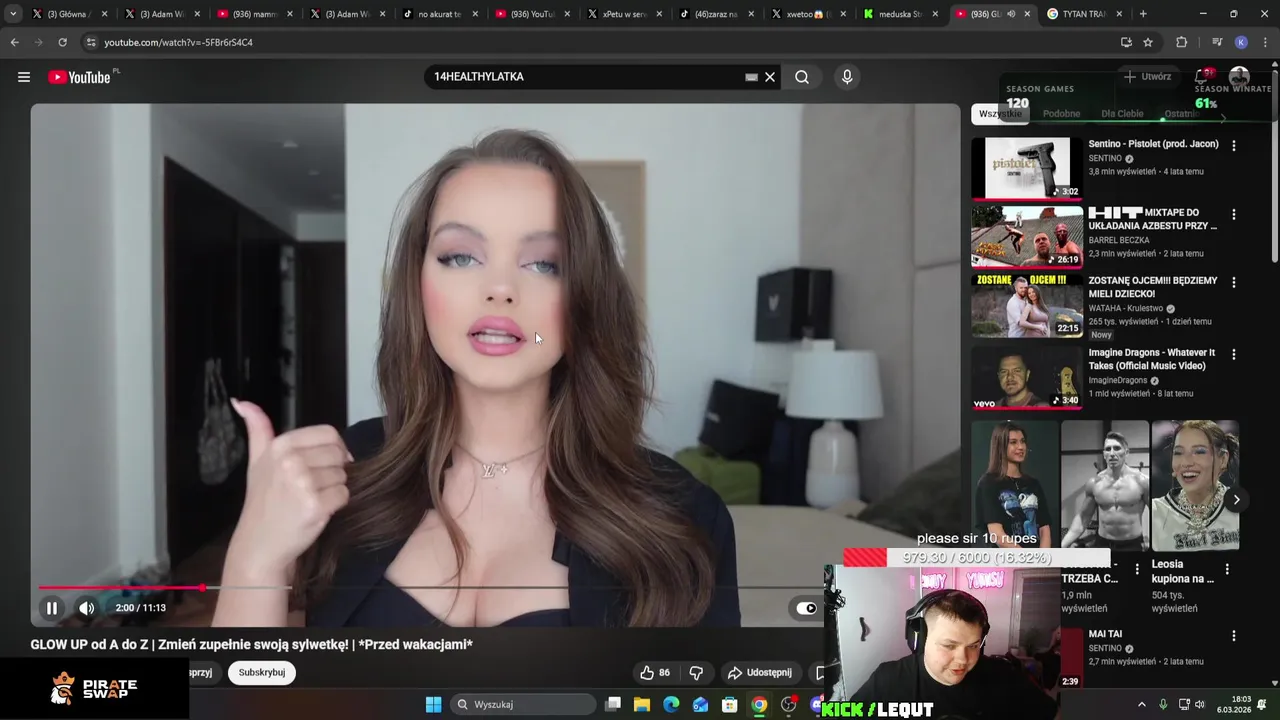
Task: Switch to the meduska tab
Action: click(x=901, y=14)
